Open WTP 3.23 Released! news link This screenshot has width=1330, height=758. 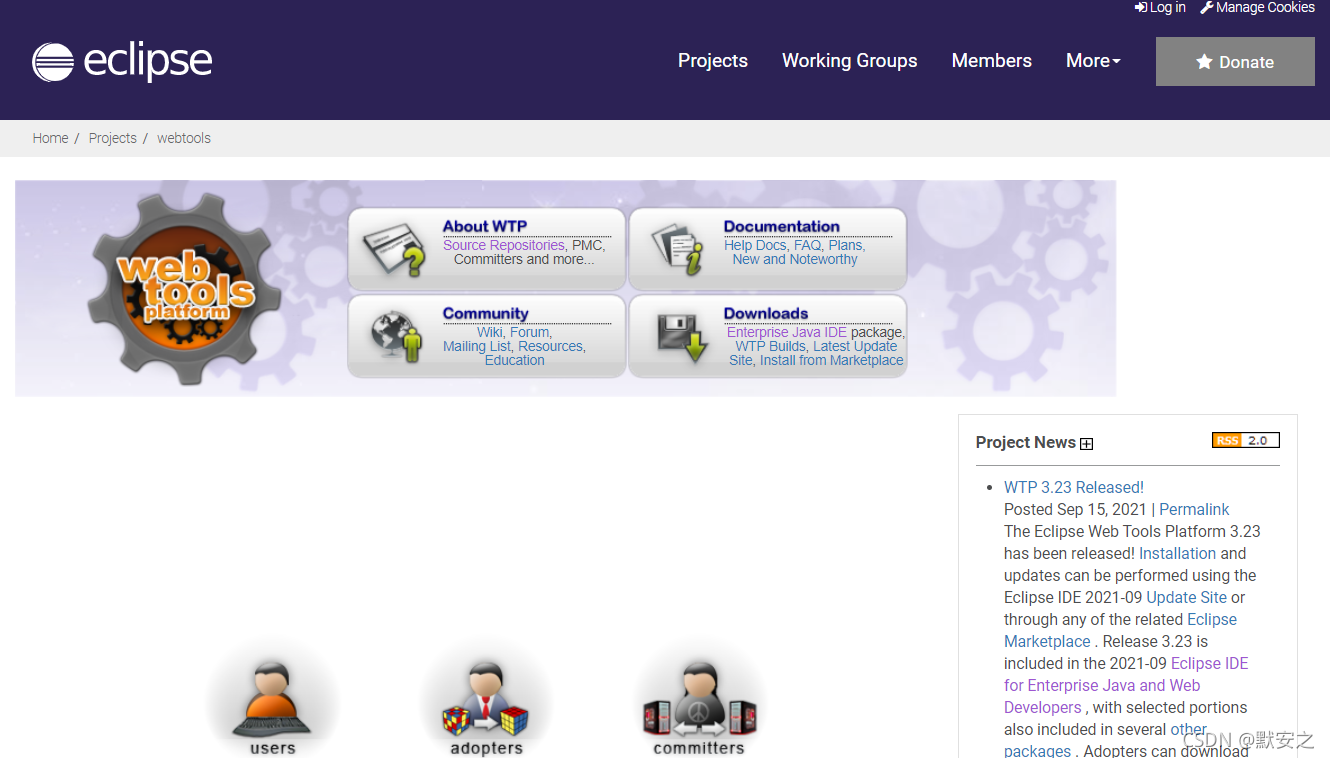point(1074,487)
